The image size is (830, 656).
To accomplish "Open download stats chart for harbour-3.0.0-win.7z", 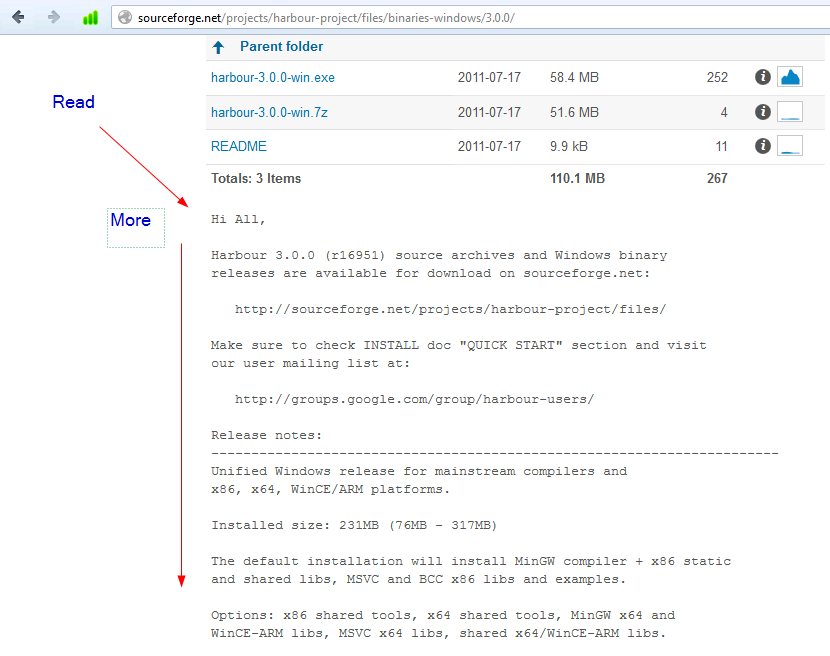I will pyautogui.click(x=790, y=112).
